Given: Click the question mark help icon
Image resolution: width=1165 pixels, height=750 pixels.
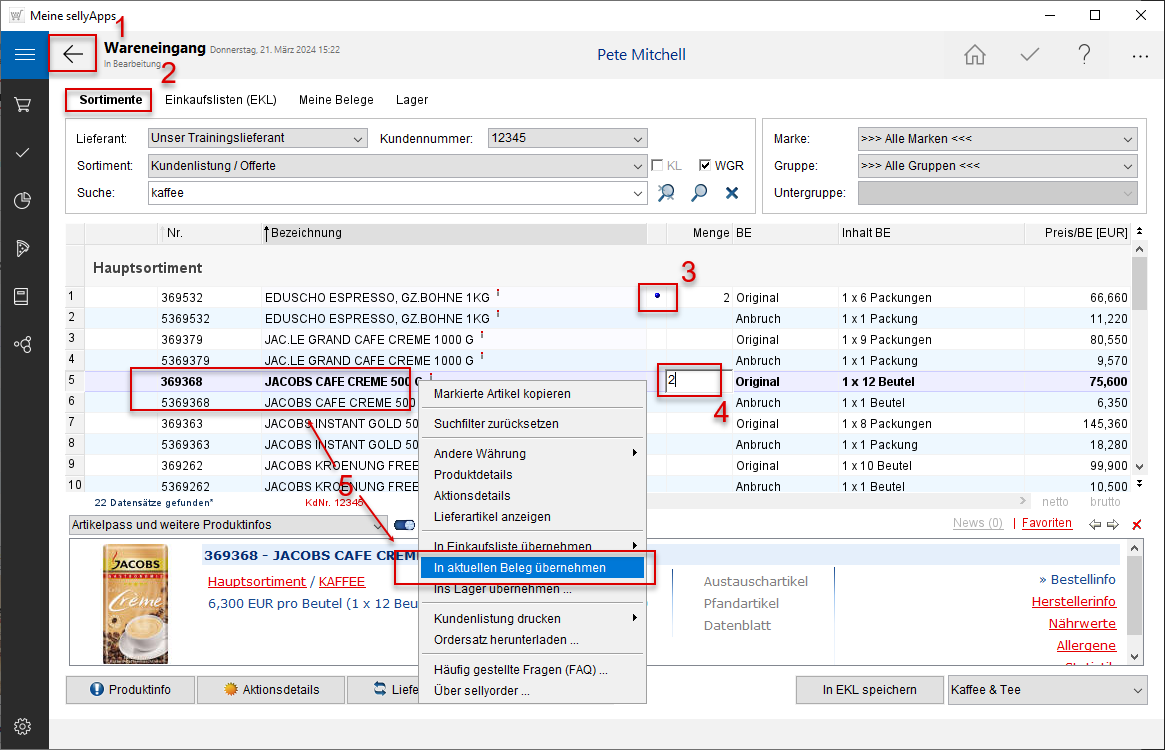Looking at the screenshot, I should 1085,55.
